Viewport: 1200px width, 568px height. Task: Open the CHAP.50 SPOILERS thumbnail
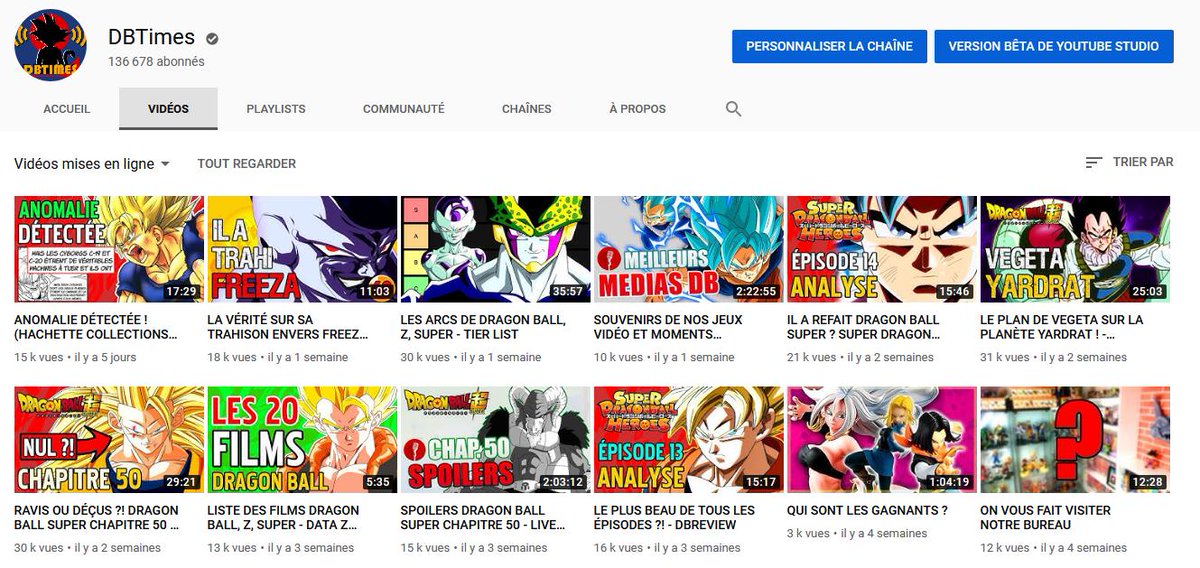pos(495,440)
